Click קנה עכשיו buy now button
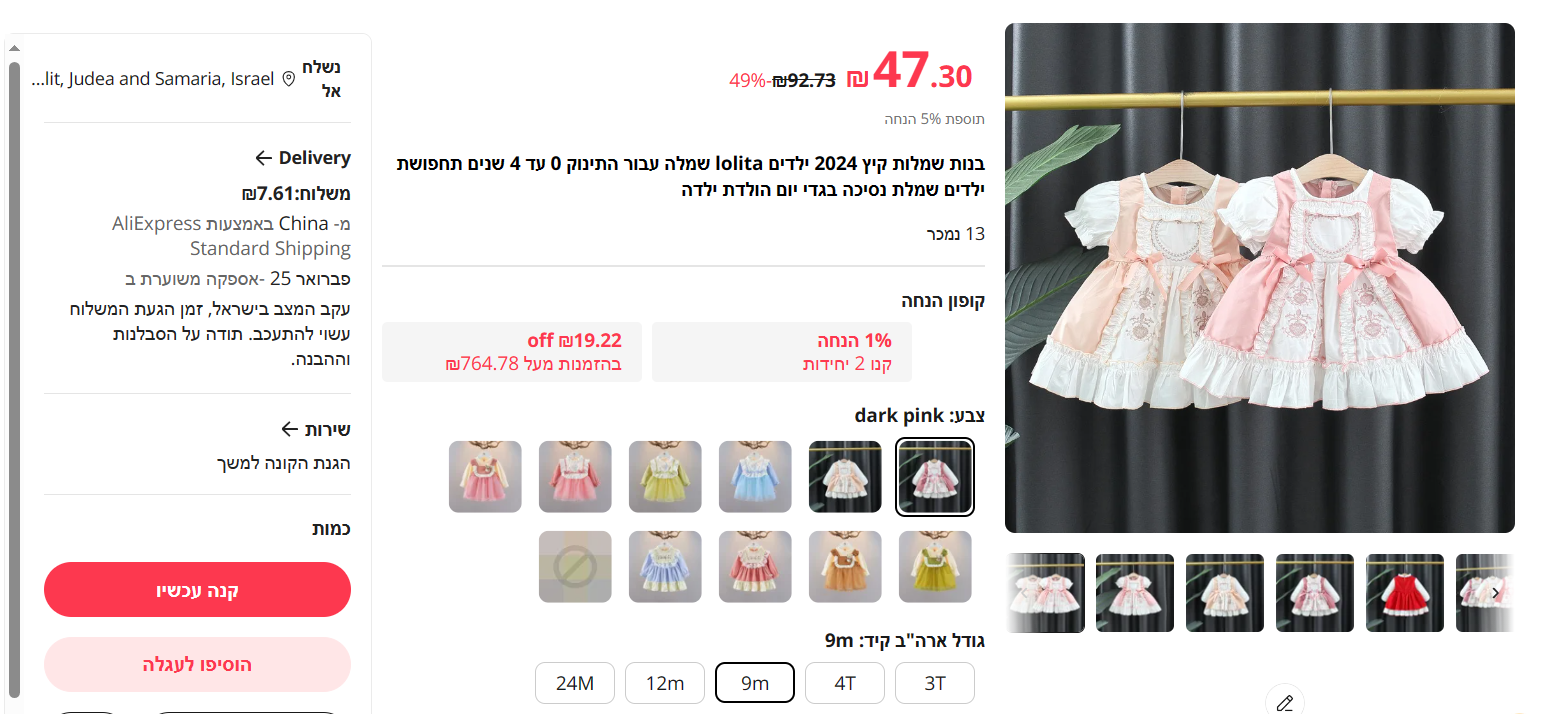 [197, 589]
